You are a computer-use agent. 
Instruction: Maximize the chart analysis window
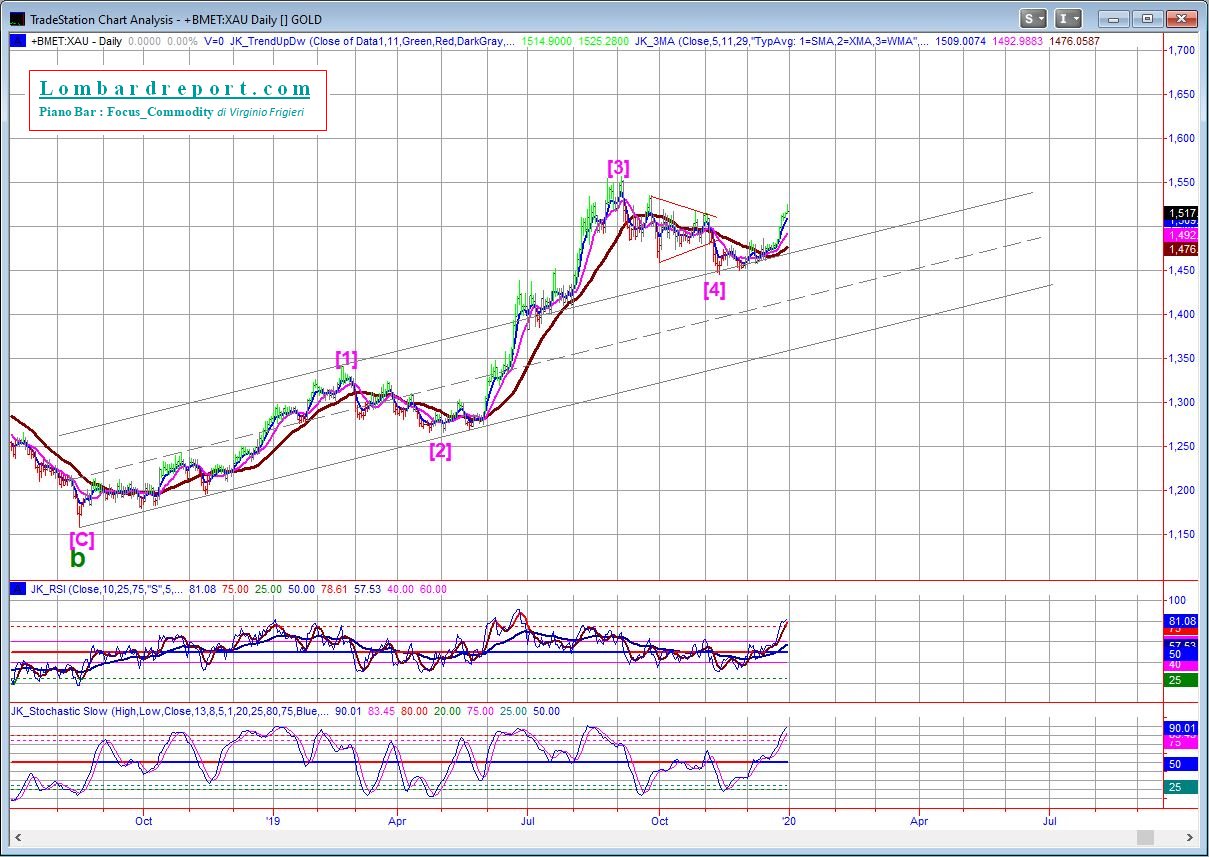tap(1147, 18)
